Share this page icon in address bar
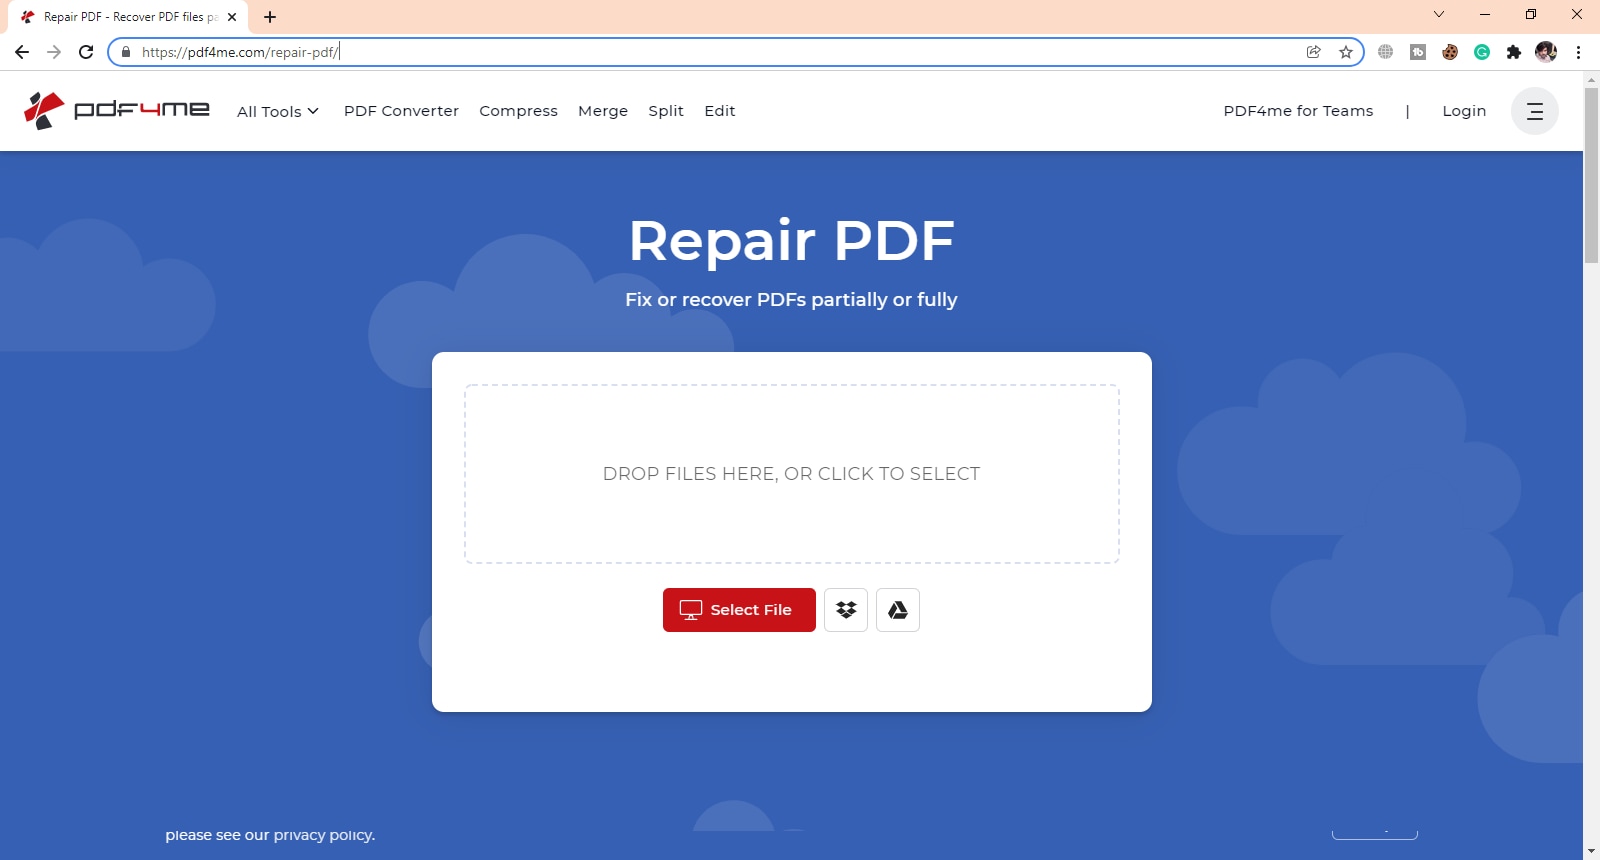This screenshot has height=860, width=1600. tap(1314, 52)
